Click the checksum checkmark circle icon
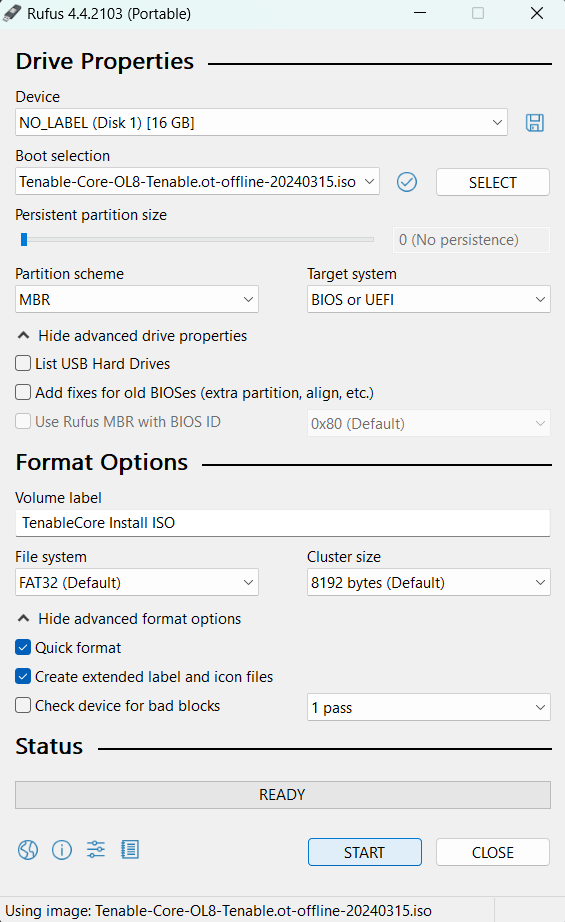Screen dimensions: 565x922 [x=407, y=182]
